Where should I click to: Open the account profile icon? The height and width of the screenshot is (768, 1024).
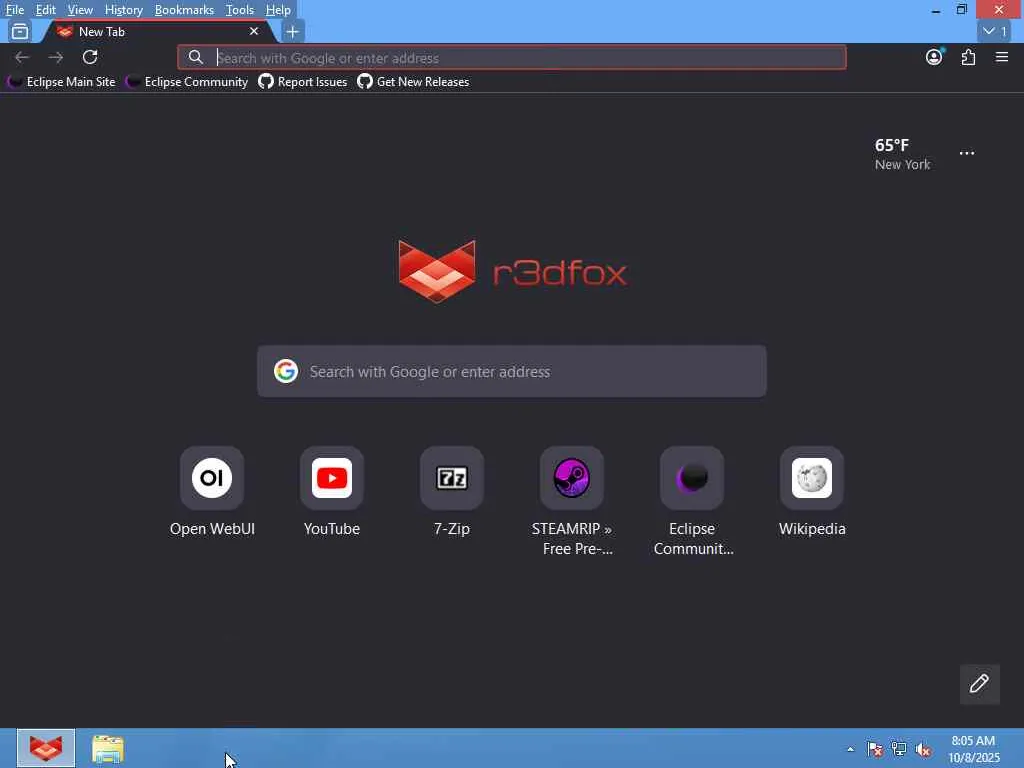[935, 57]
